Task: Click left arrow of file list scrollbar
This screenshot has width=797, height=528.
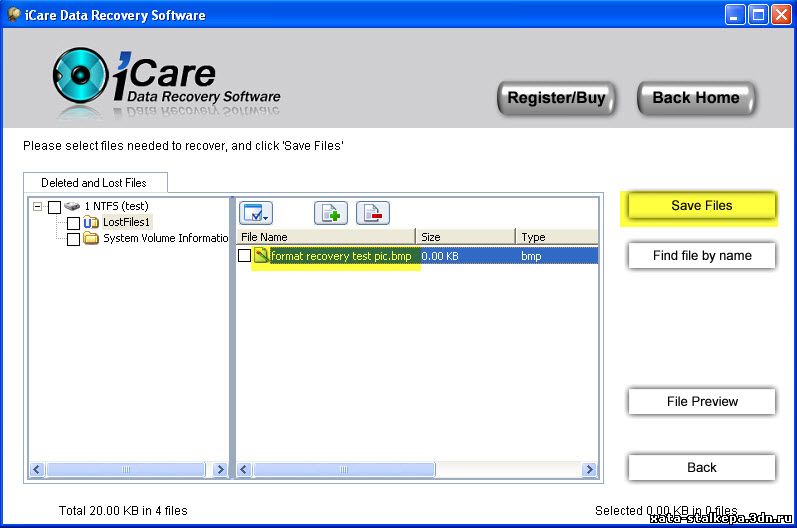Action: click(243, 470)
